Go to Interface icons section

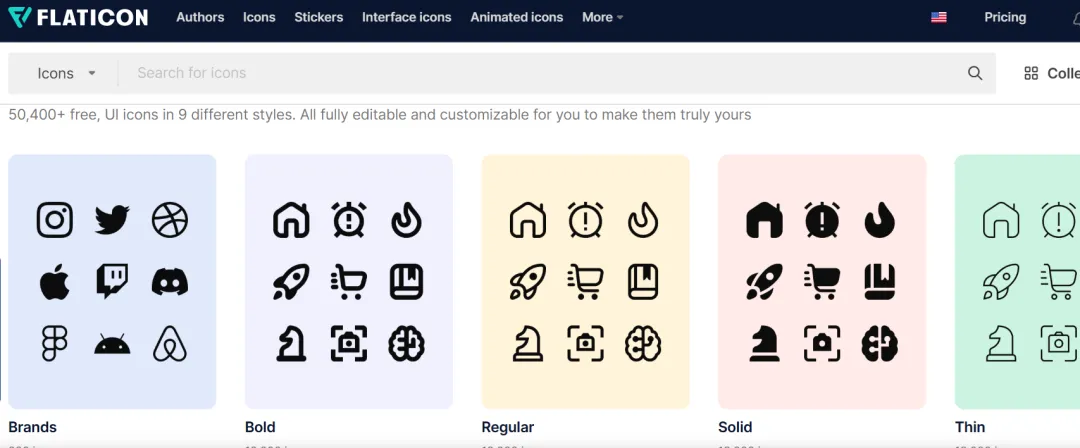[406, 17]
